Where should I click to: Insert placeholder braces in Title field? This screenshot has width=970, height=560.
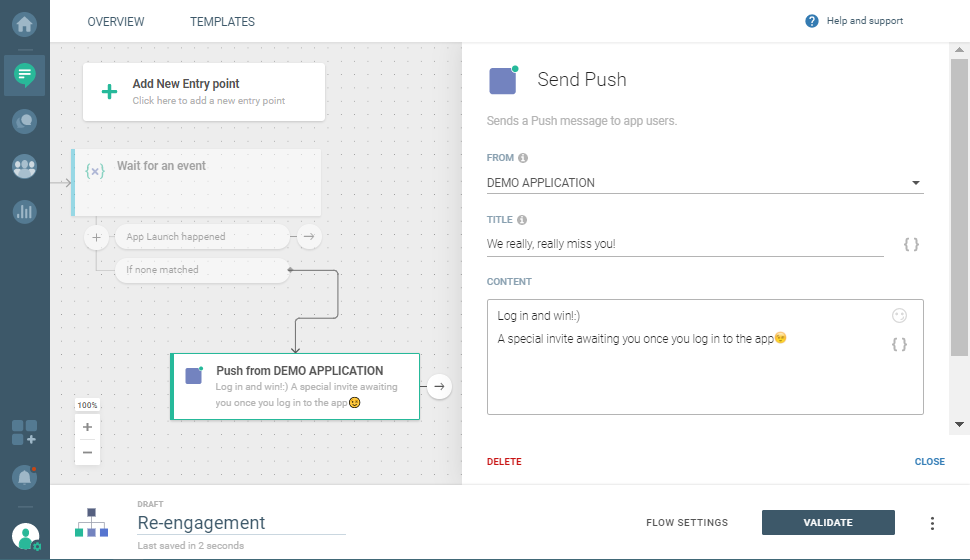point(911,244)
